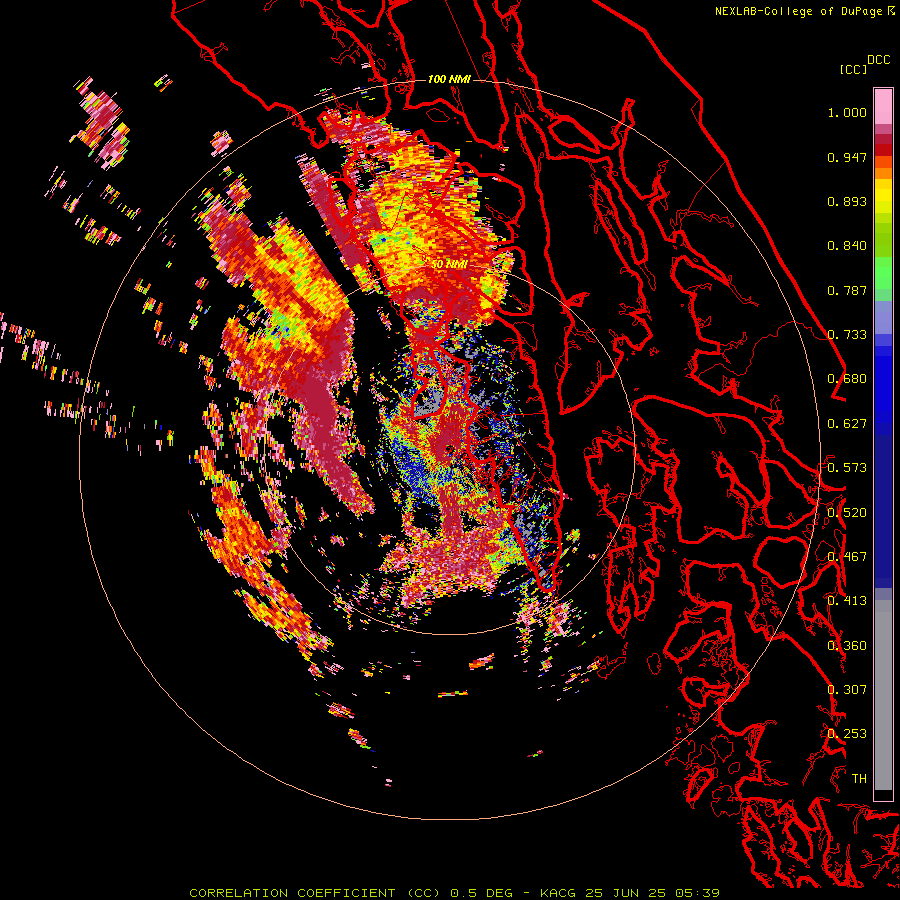
Task: Click the [CC] units label
Action: tap(854, 69)
